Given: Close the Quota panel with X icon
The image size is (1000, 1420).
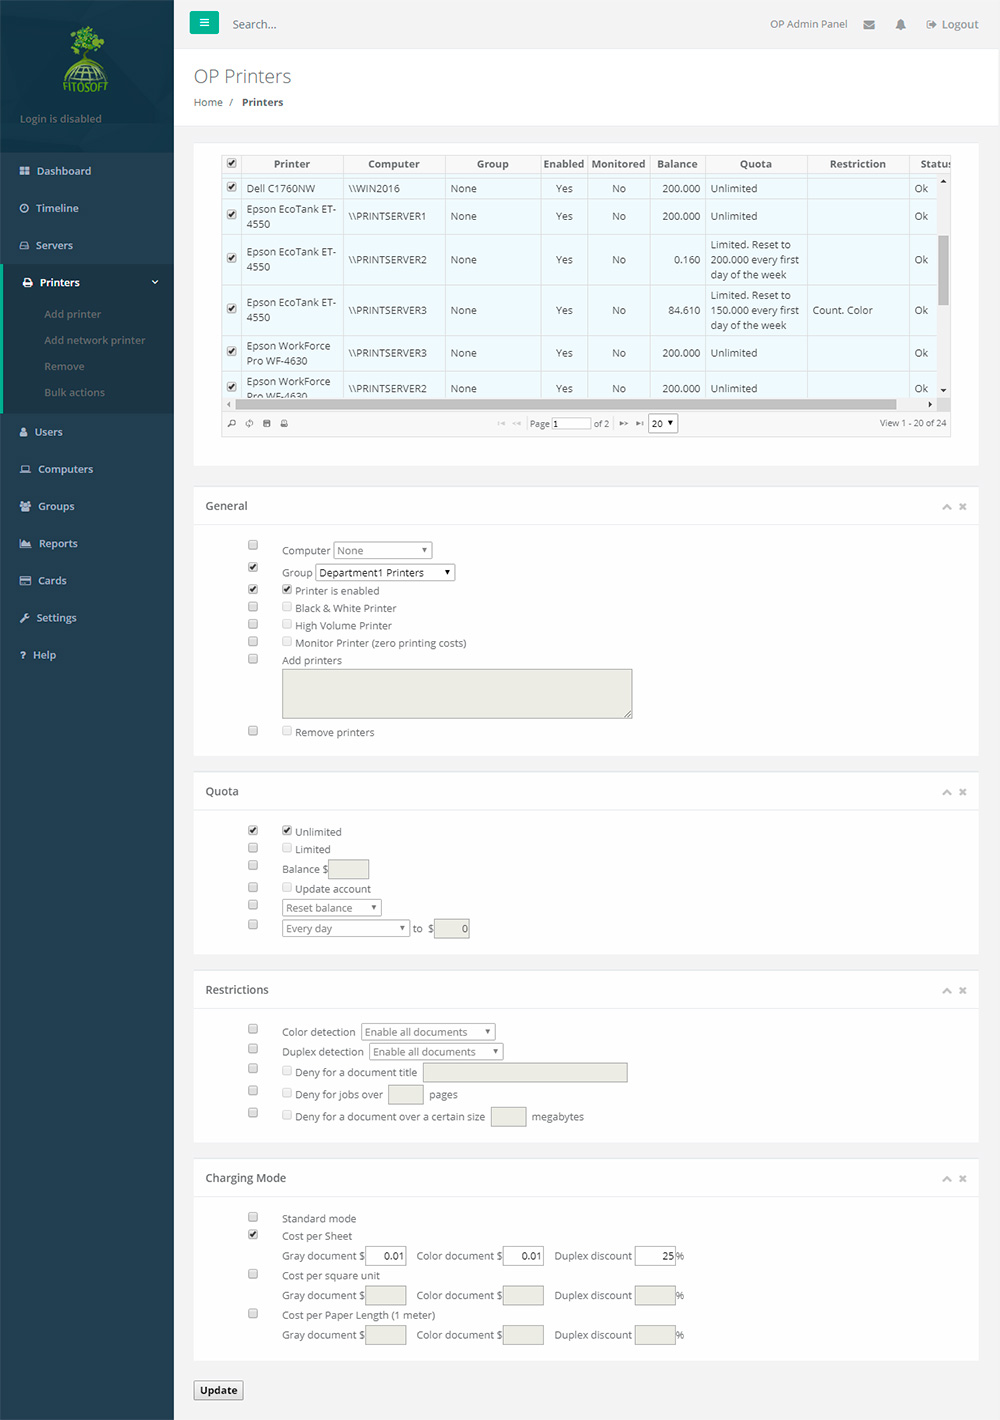Looking at the screenshot, I should pos(963,792).
